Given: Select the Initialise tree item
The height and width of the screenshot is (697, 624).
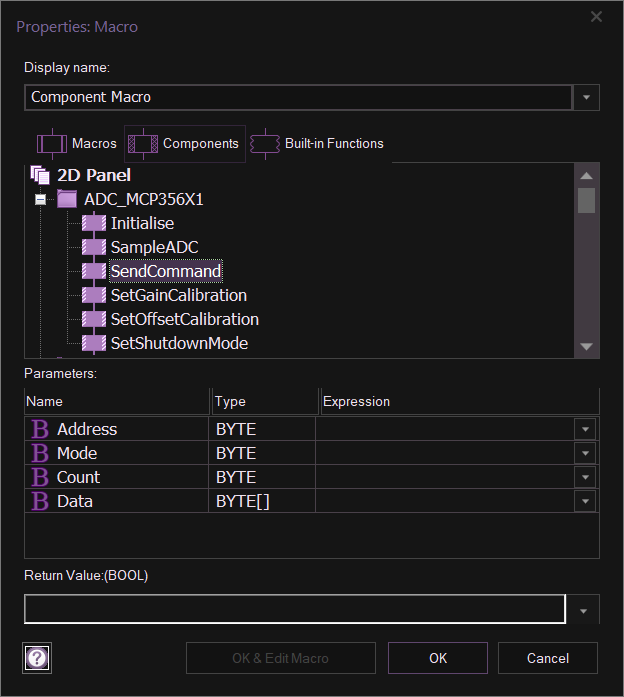Looking at the screenshot, I should pos(142,223).
